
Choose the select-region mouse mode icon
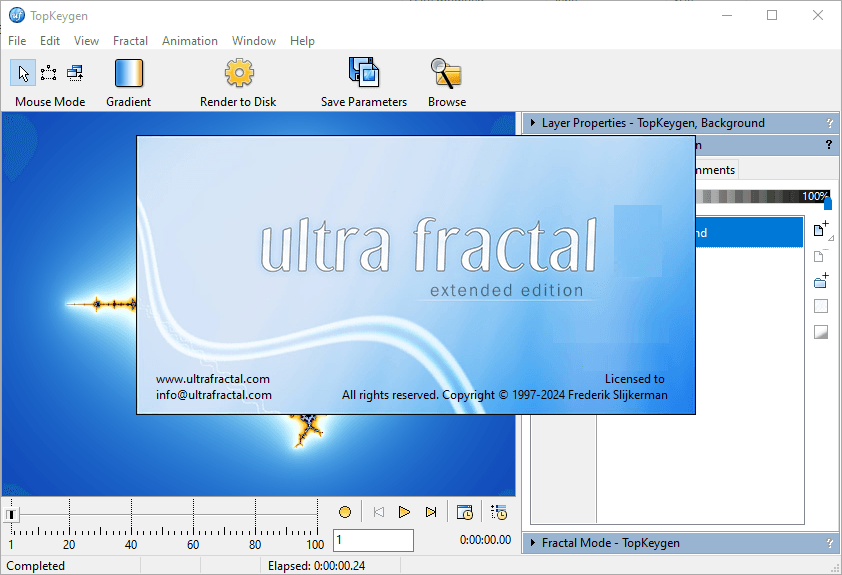click(x=48, y=73)
